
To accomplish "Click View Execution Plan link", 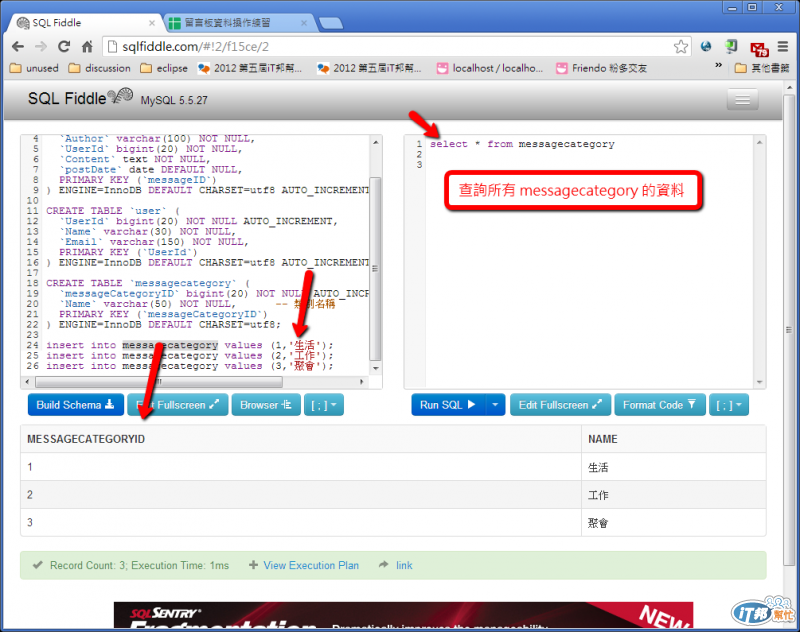I will pyautogui.click(x=311, y=565).
